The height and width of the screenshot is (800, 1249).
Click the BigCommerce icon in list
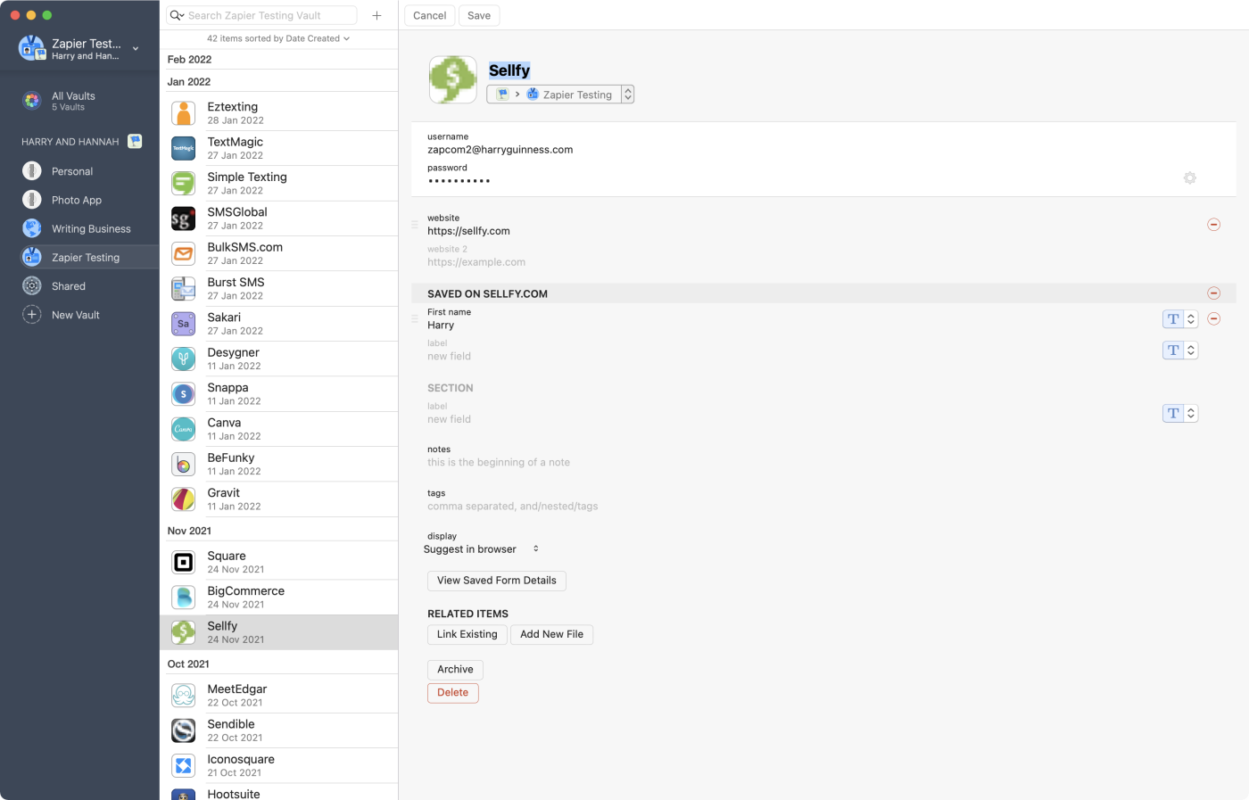tap(183, 597)
